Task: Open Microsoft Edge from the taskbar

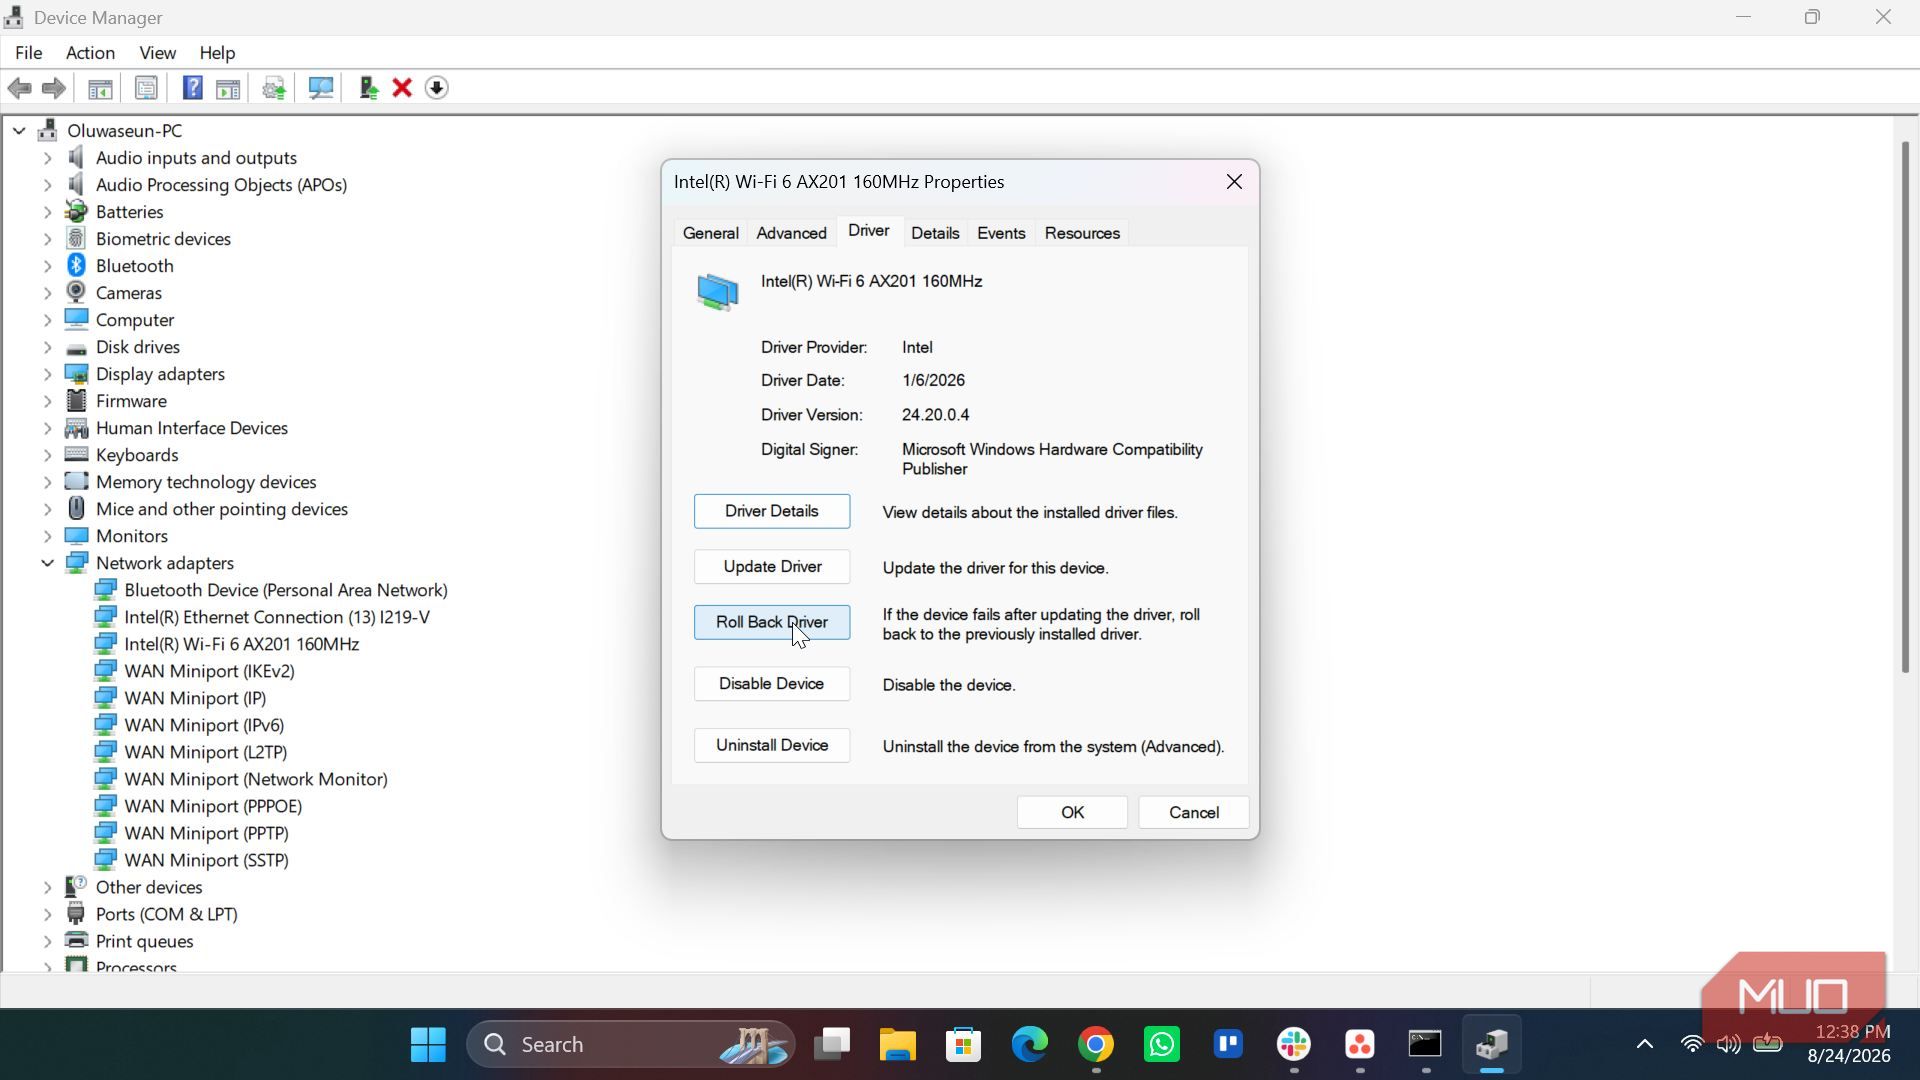Action: tap(1029, 1044)
